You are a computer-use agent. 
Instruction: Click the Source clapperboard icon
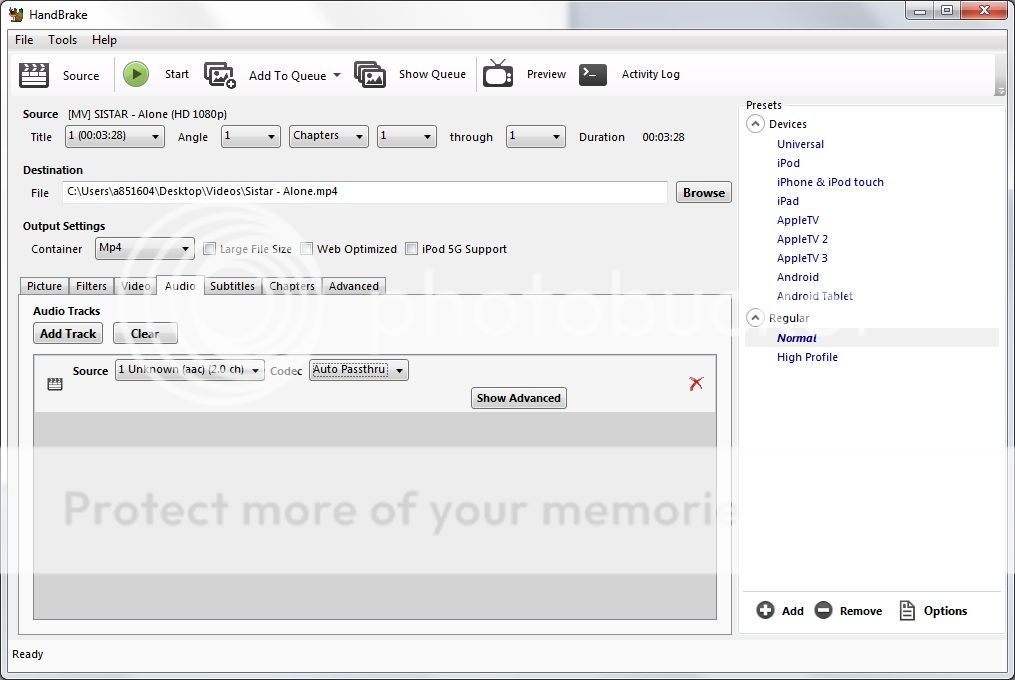tap(34, 75)
